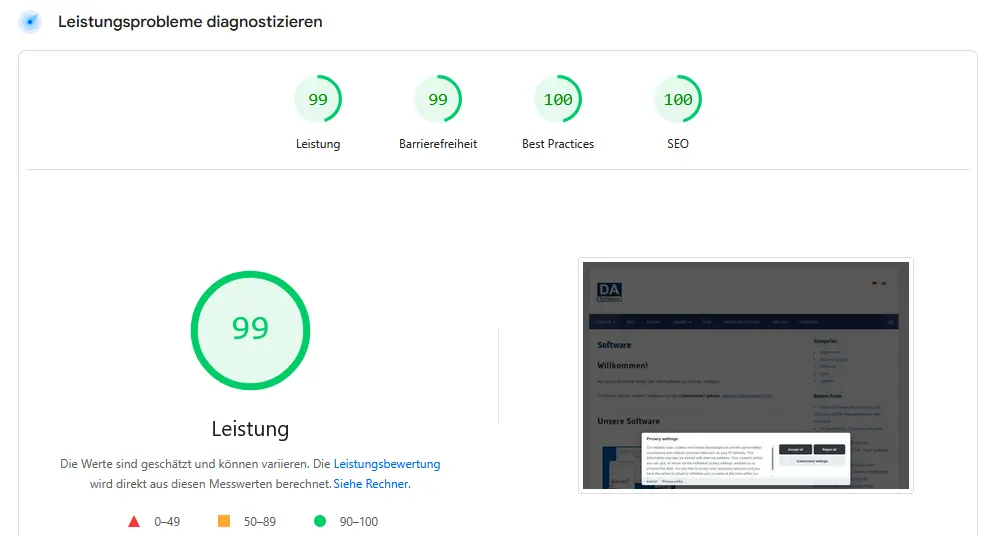
Task: Click the DA Software logo in the preview
Action: [609, 292]
